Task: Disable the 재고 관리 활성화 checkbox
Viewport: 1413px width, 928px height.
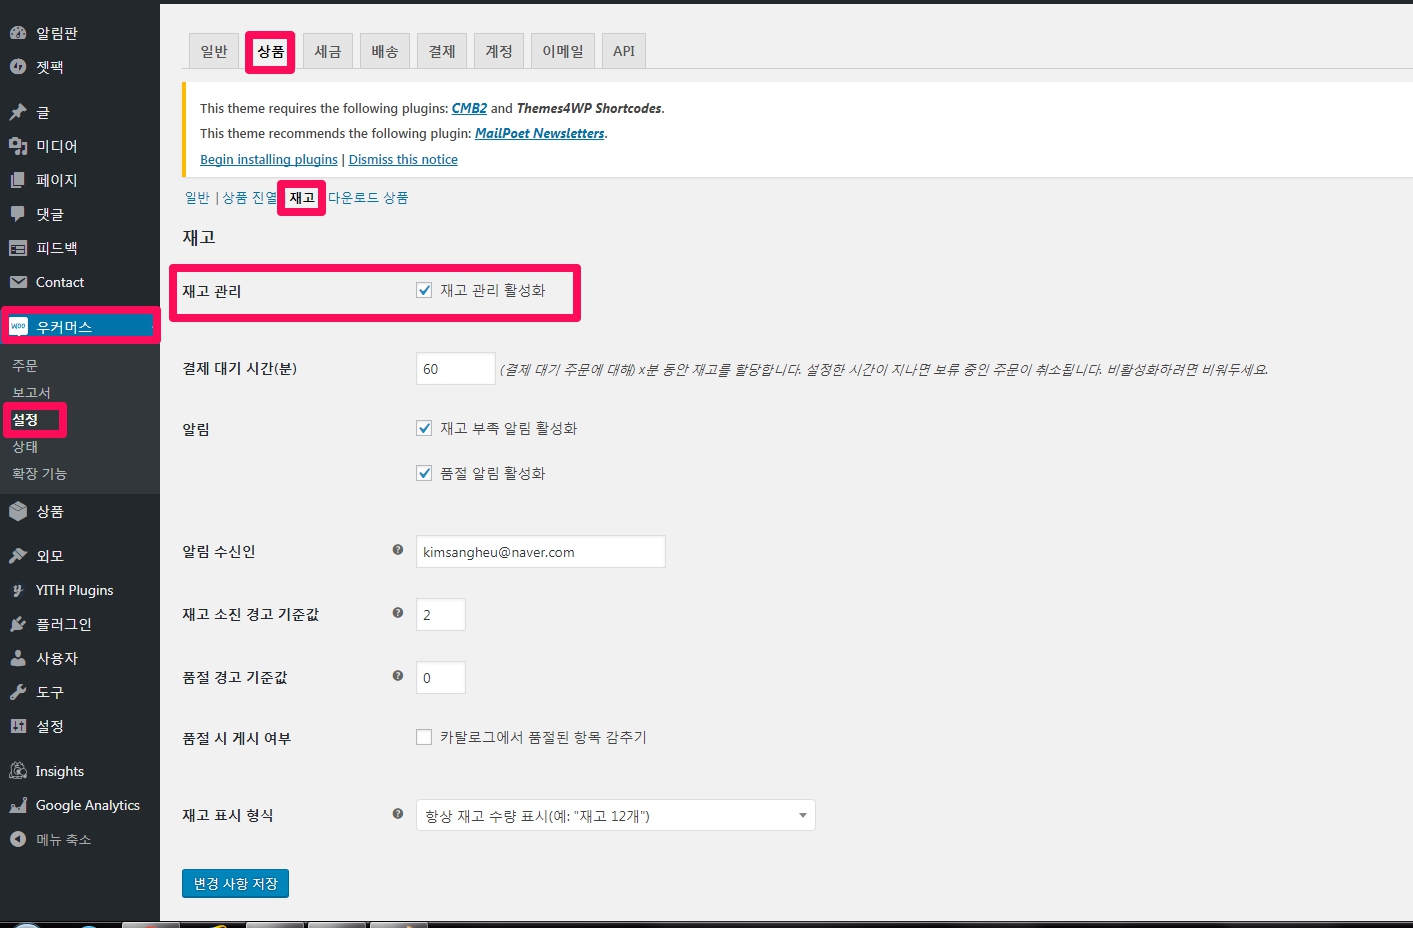Action: coord(424,290)
